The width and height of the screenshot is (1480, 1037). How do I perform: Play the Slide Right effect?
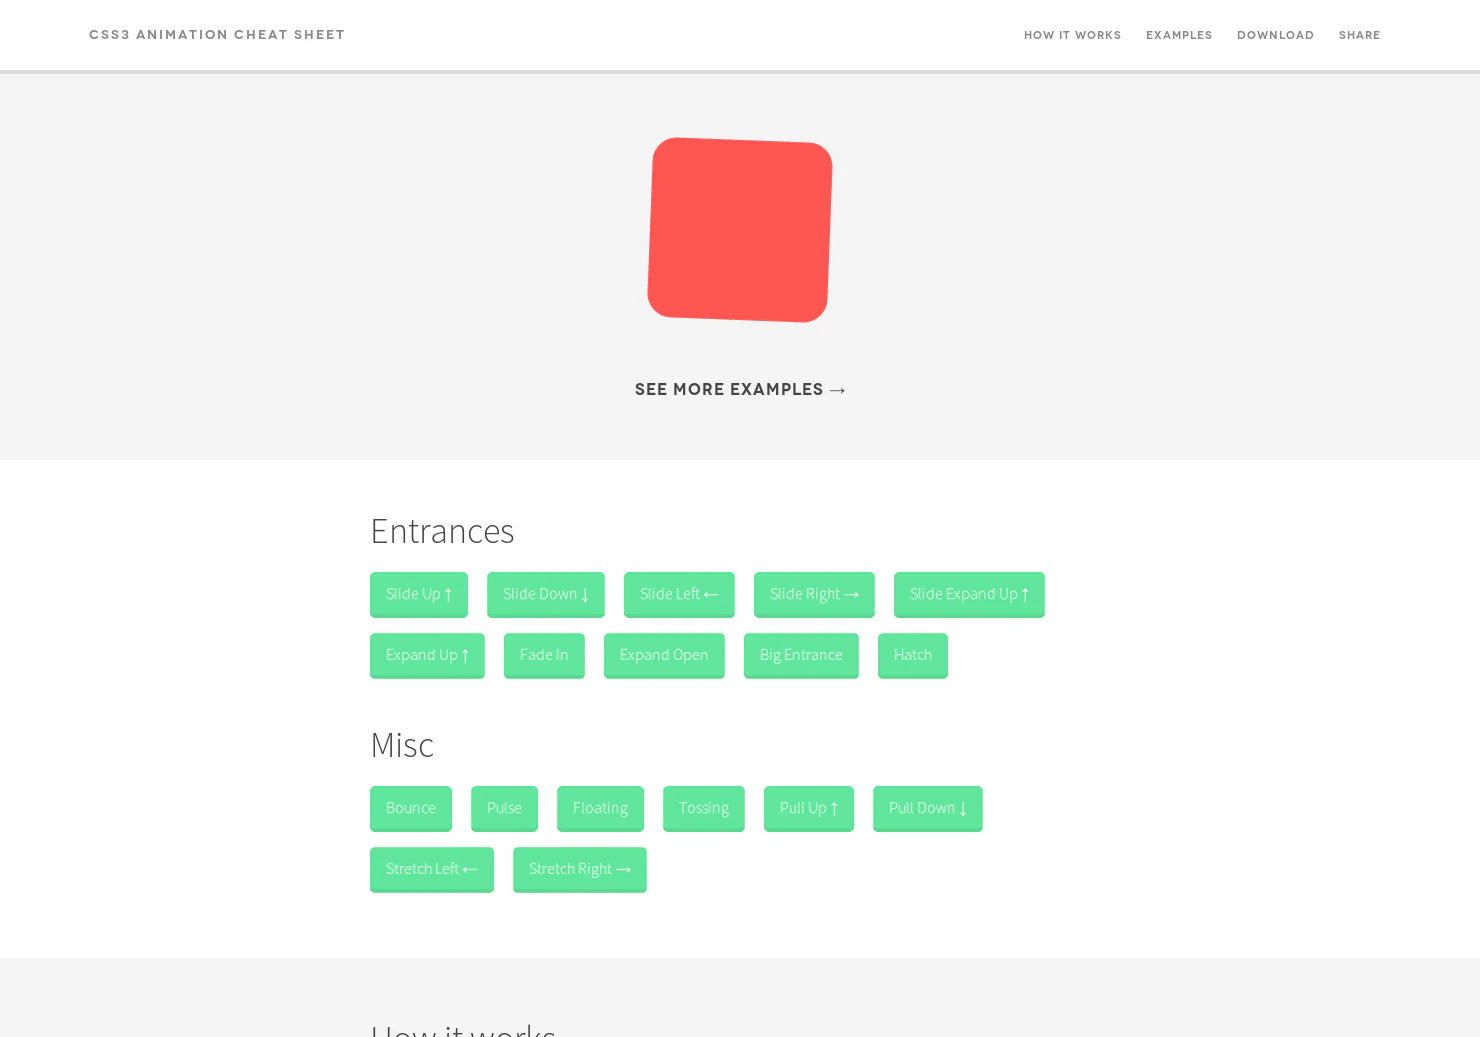click(x=814, y=594)
